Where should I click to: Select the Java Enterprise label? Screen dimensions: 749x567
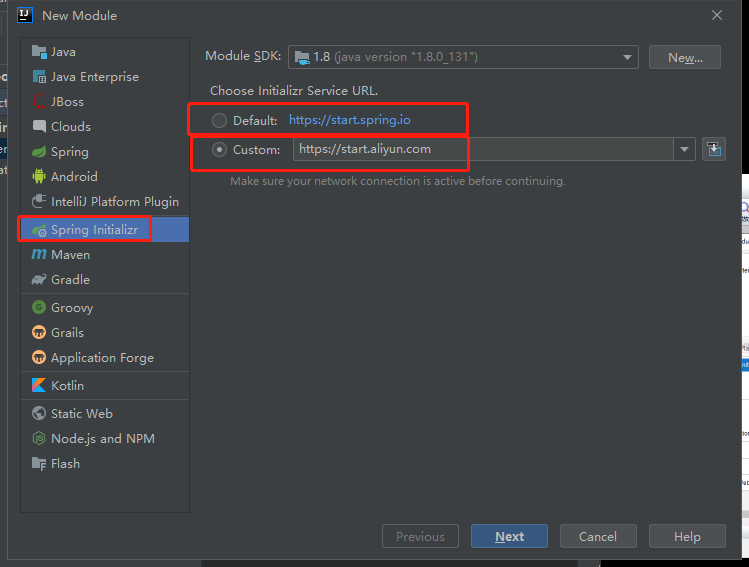95,76
